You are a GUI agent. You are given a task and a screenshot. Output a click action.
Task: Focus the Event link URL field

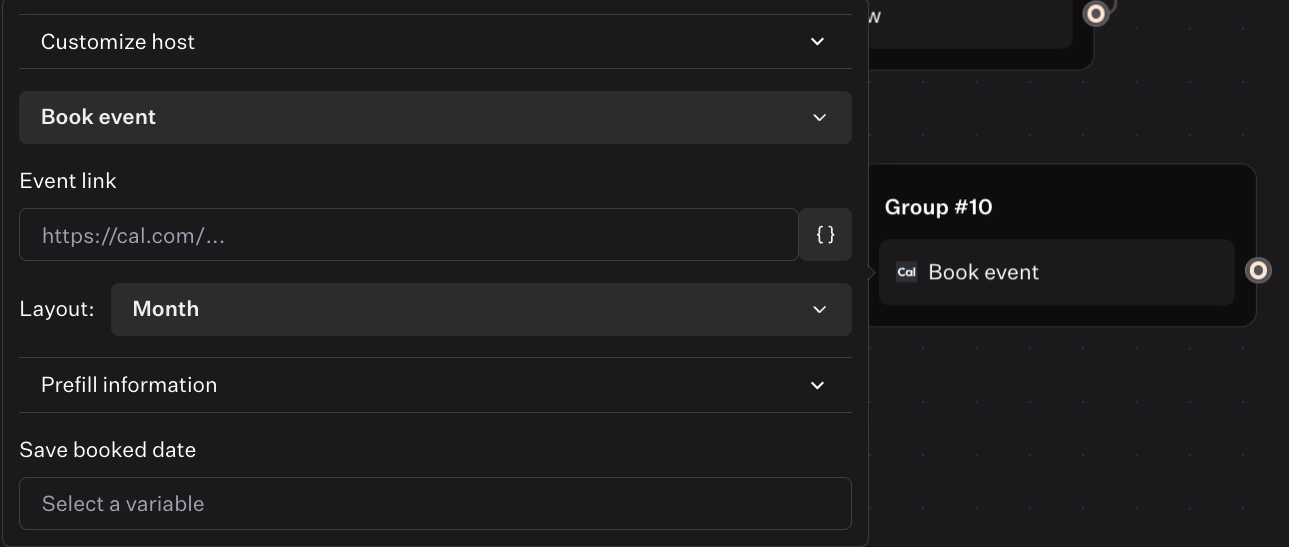pyautogui.click(x=409, y=235)
